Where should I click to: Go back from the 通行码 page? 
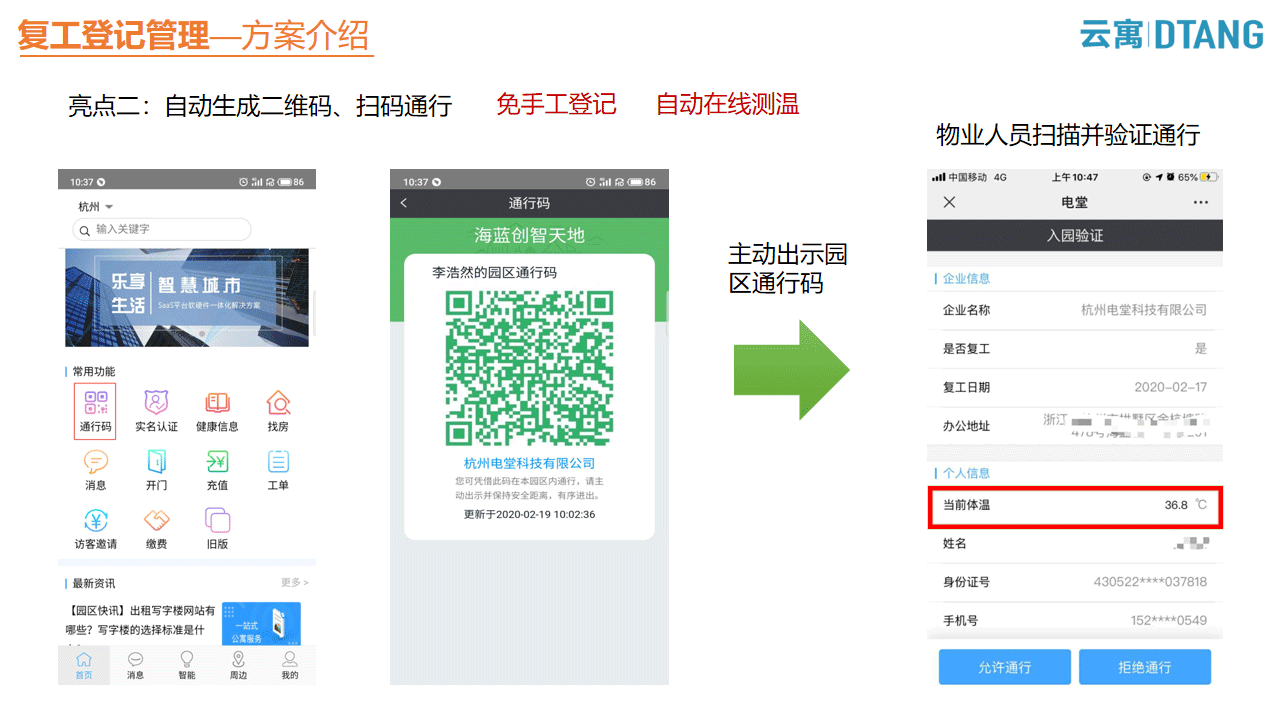pos(404,203)
